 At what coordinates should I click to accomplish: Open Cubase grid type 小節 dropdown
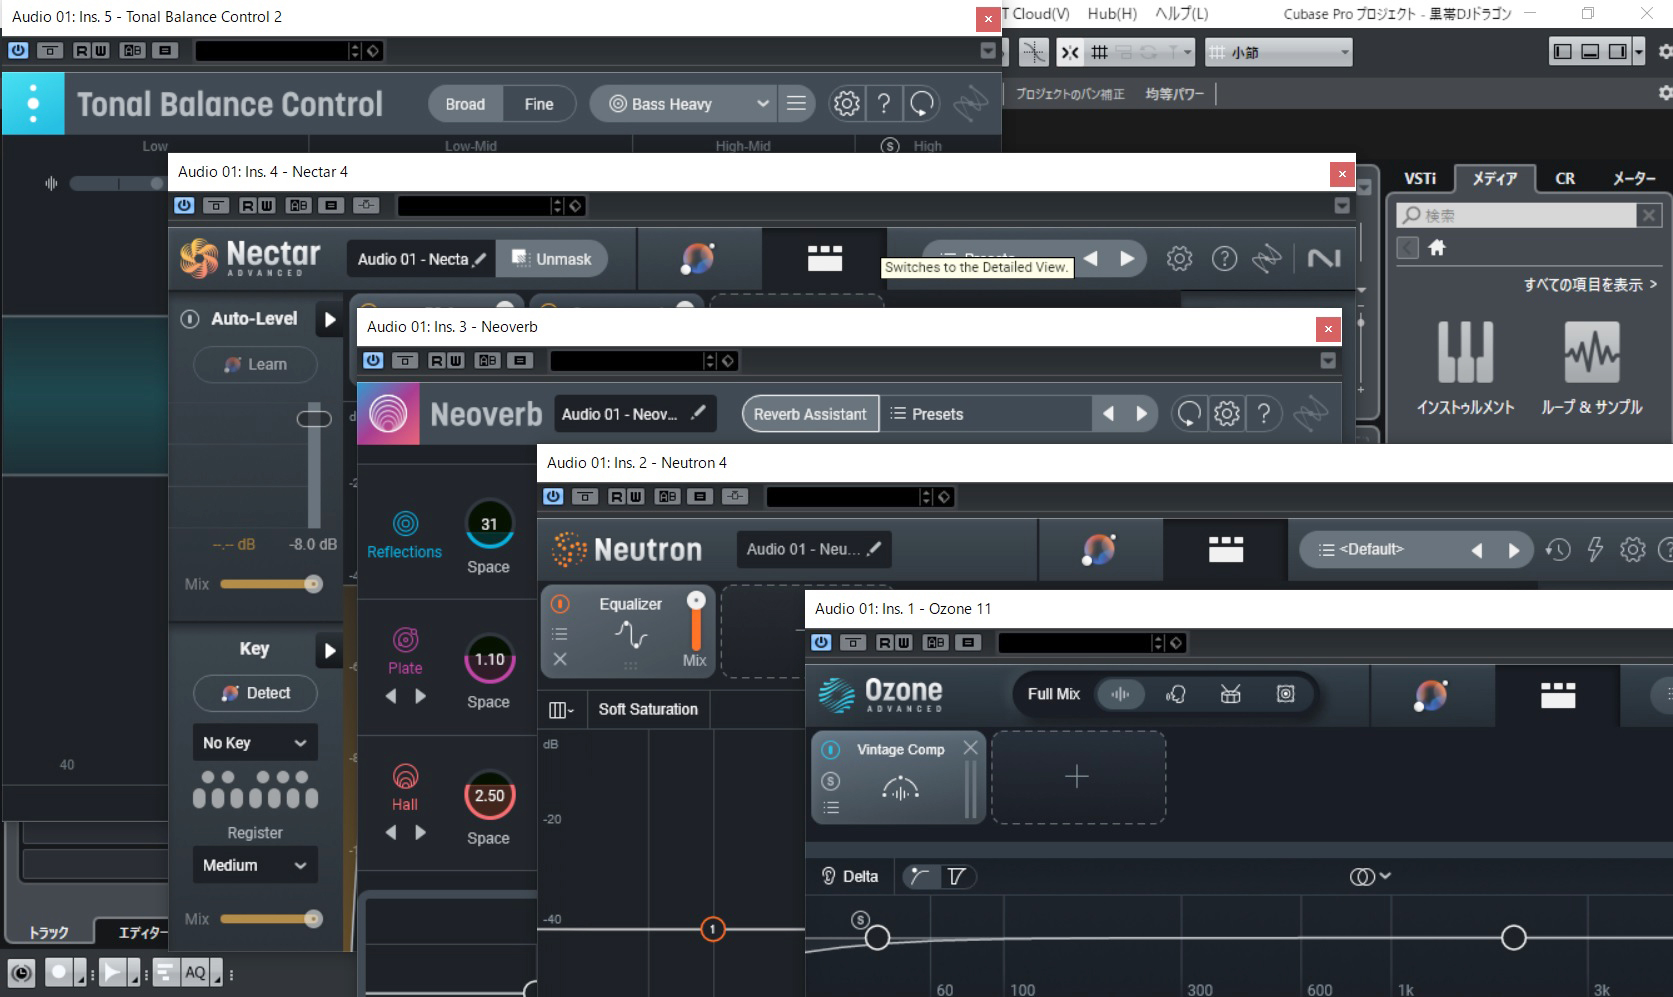pyautogui.click(x=1279, y=52)
